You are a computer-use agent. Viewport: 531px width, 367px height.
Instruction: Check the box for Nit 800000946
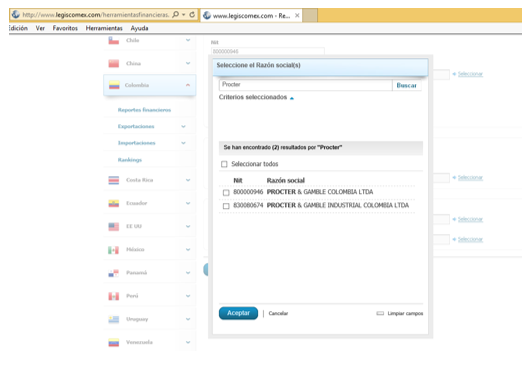(x=226, y=193)
